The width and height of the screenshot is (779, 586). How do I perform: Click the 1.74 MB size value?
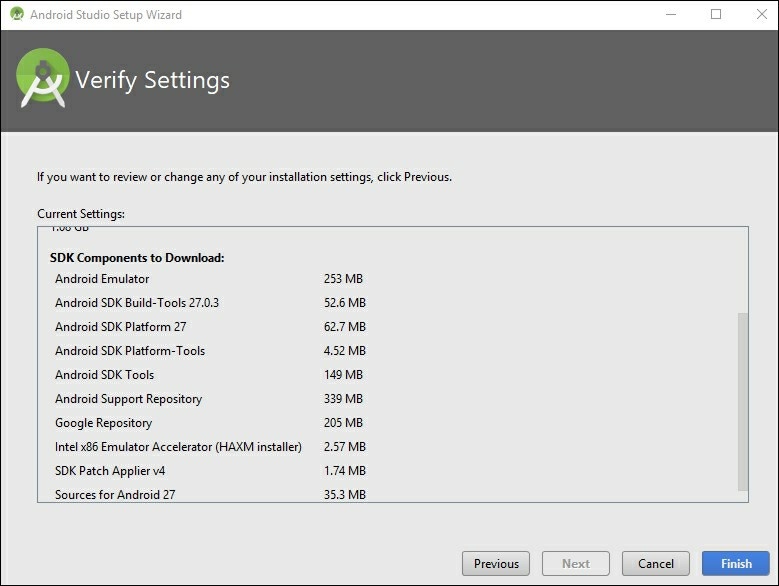345,471
